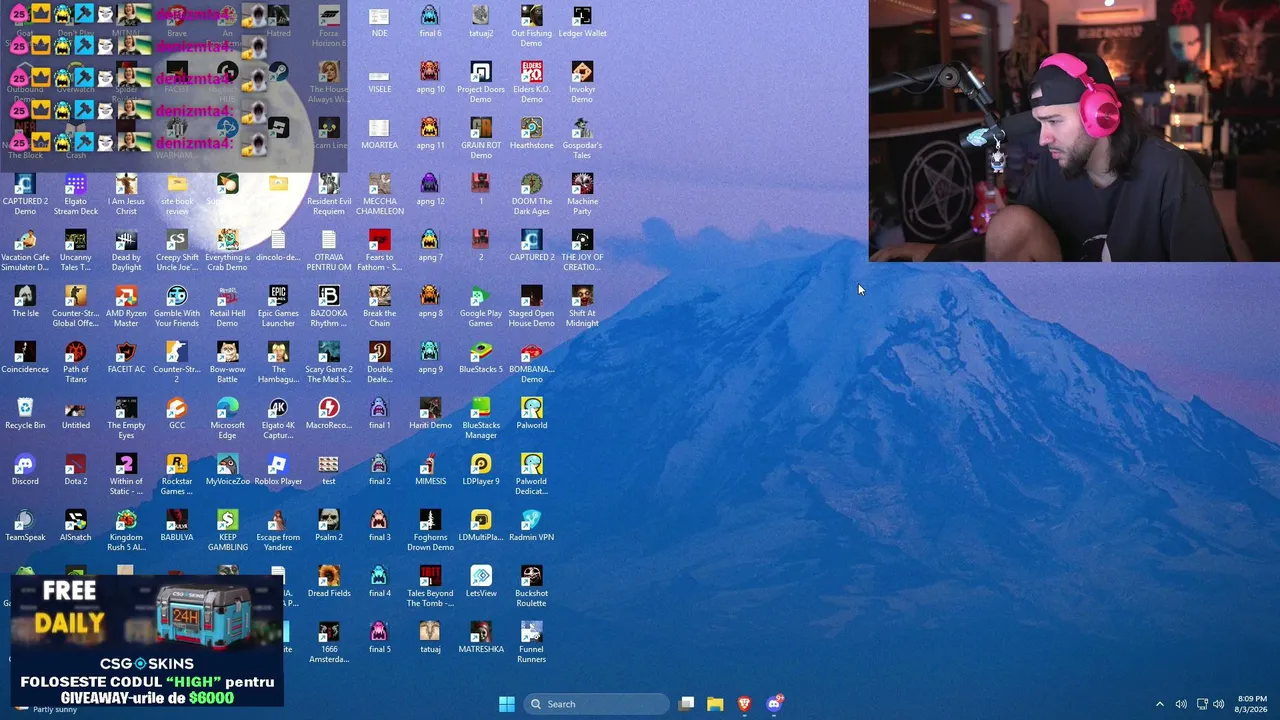1280x720 pixels.
Task: Select the Gamble With Your Friends icon
Action: [x=177, y=307]
